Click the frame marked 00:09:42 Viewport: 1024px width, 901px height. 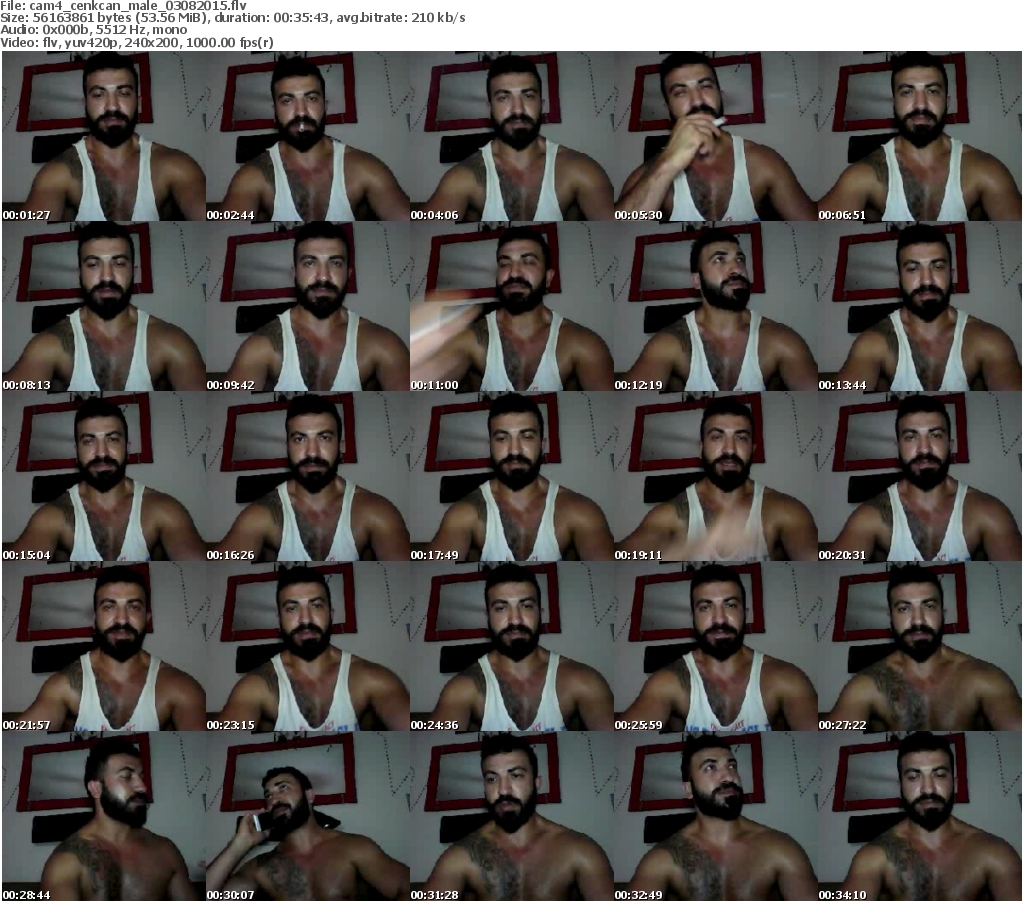pyautogui.click(x=308, y=306)
